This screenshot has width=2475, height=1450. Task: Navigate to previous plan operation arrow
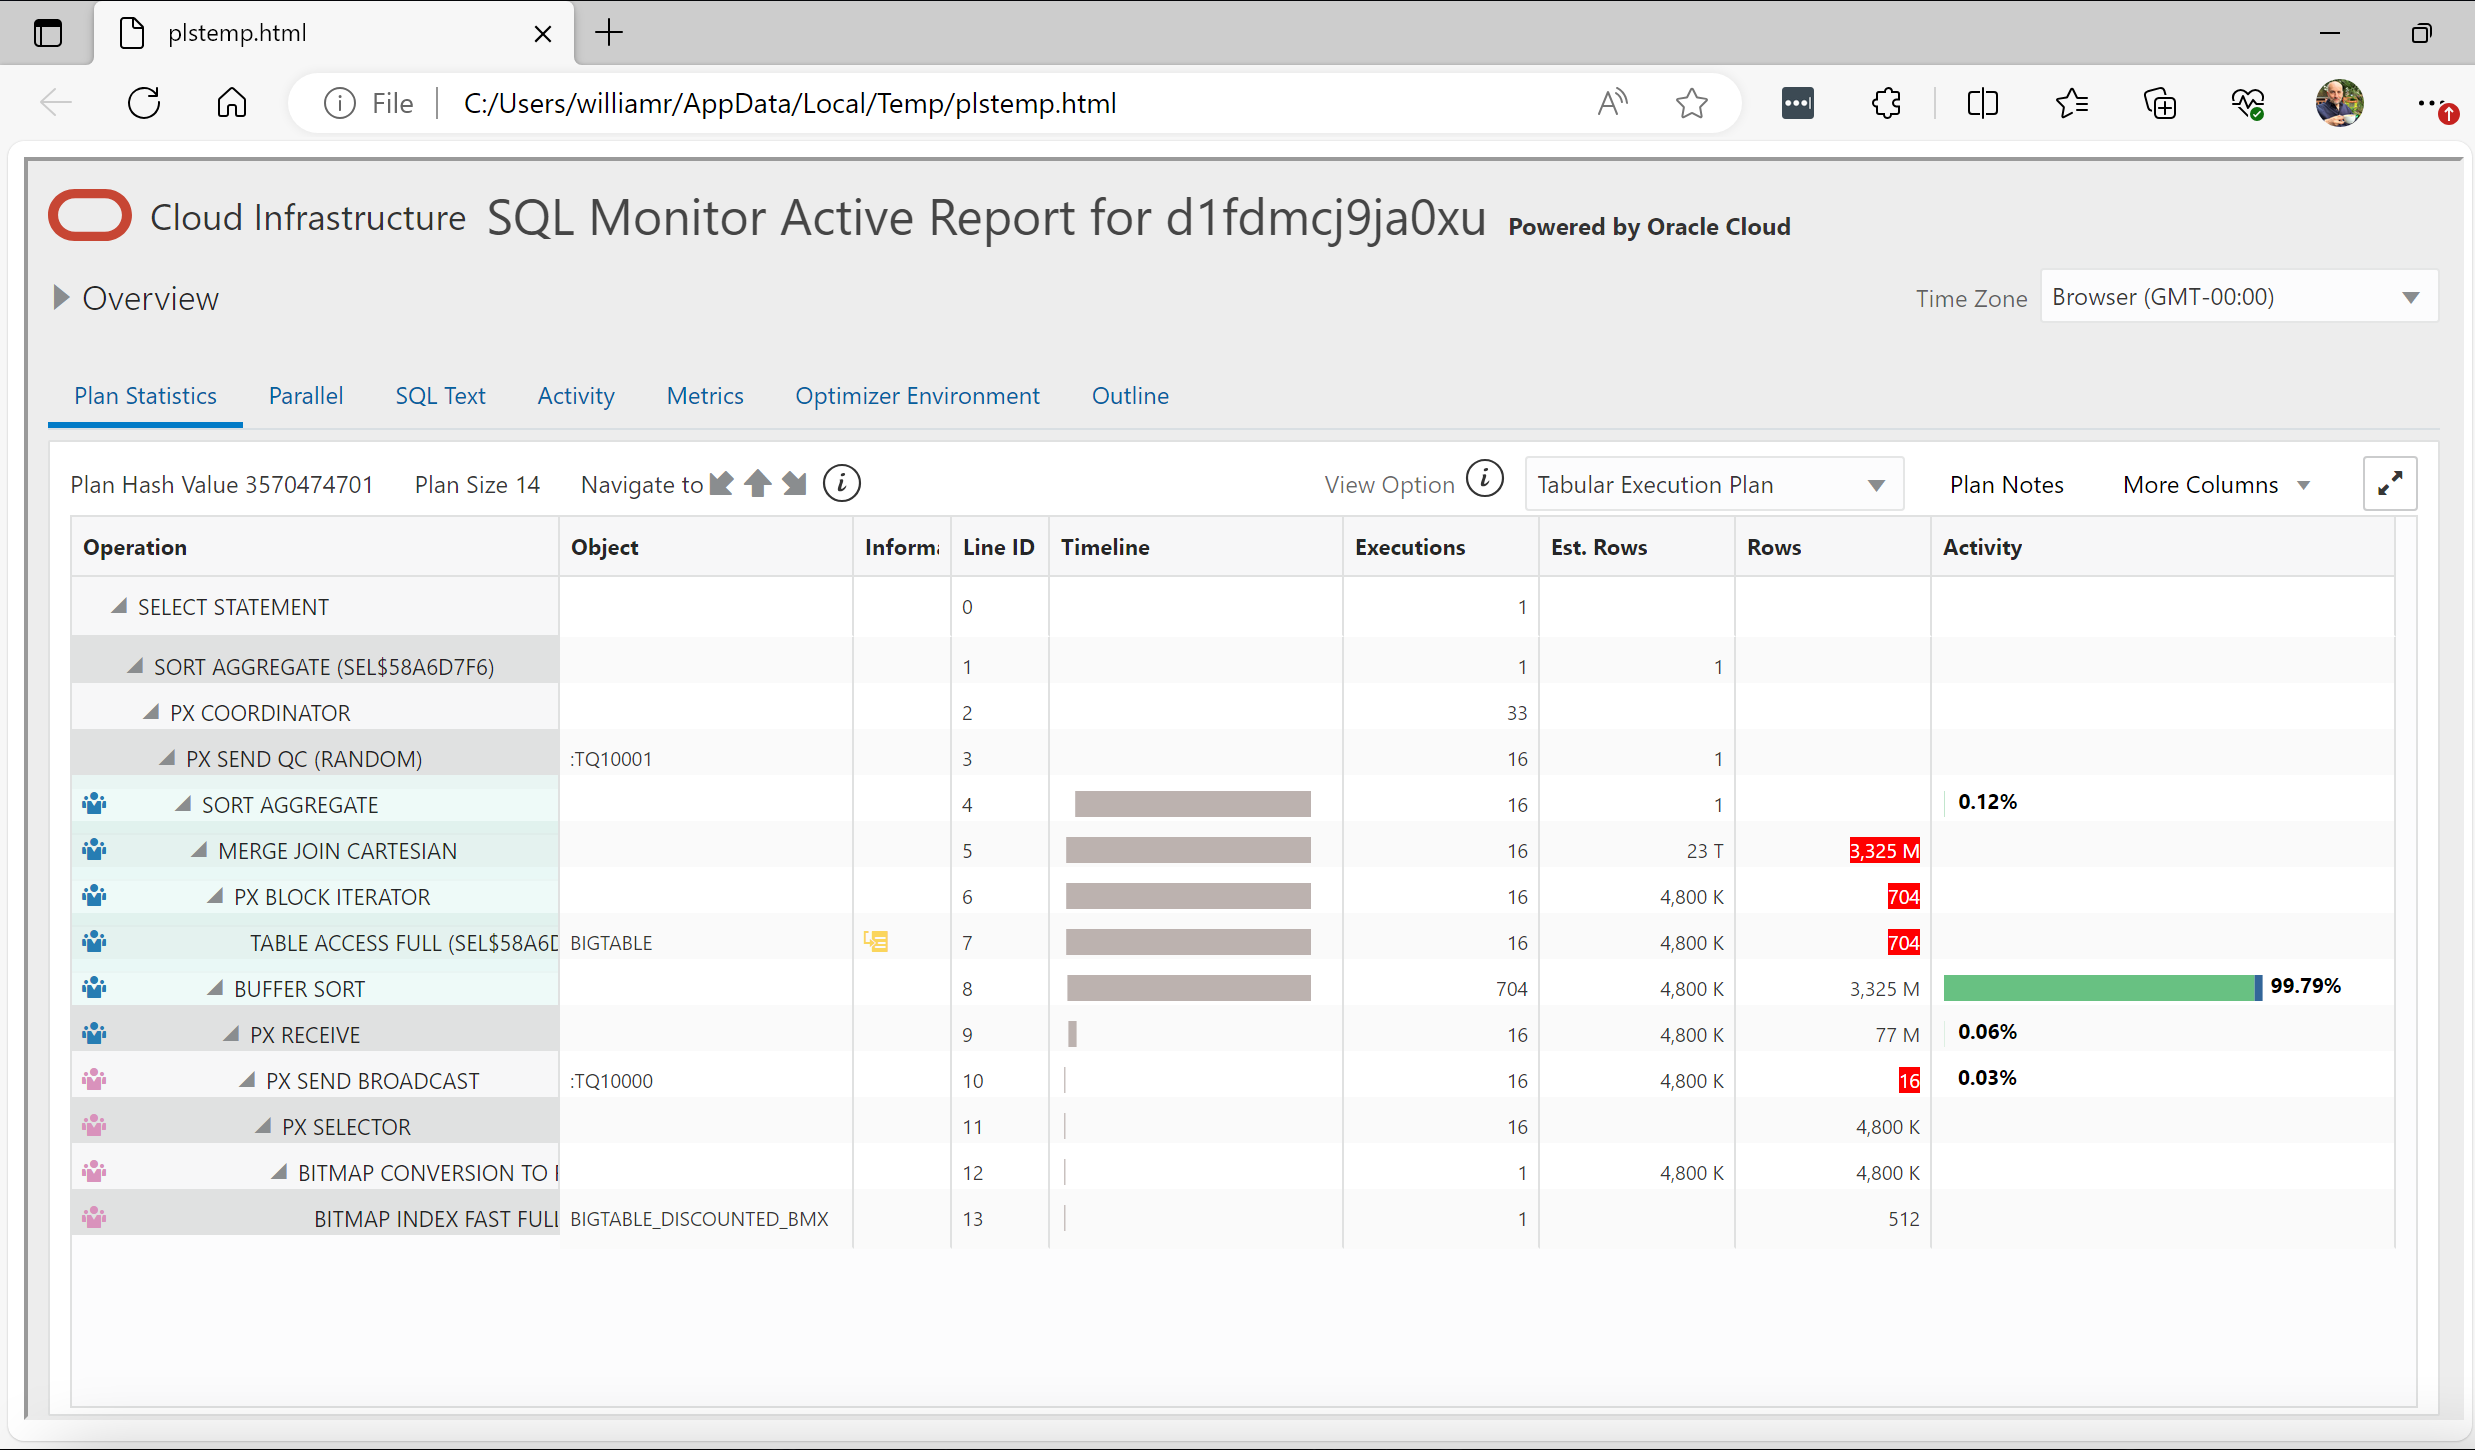pos(721,484)
